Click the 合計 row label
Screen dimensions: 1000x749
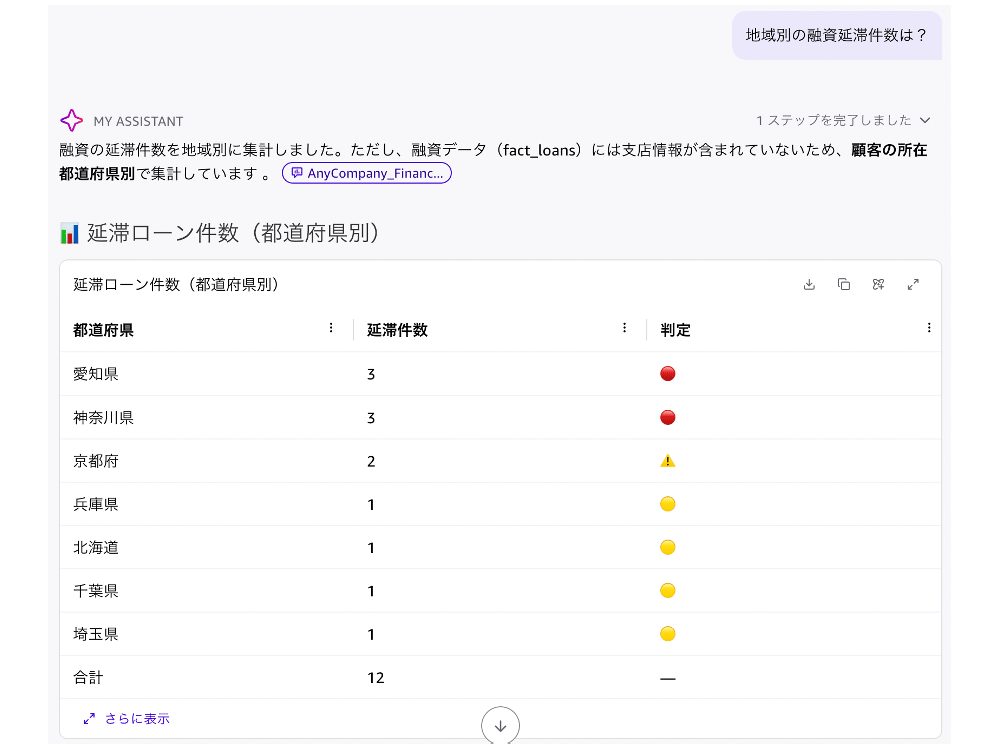click(88, 678)
